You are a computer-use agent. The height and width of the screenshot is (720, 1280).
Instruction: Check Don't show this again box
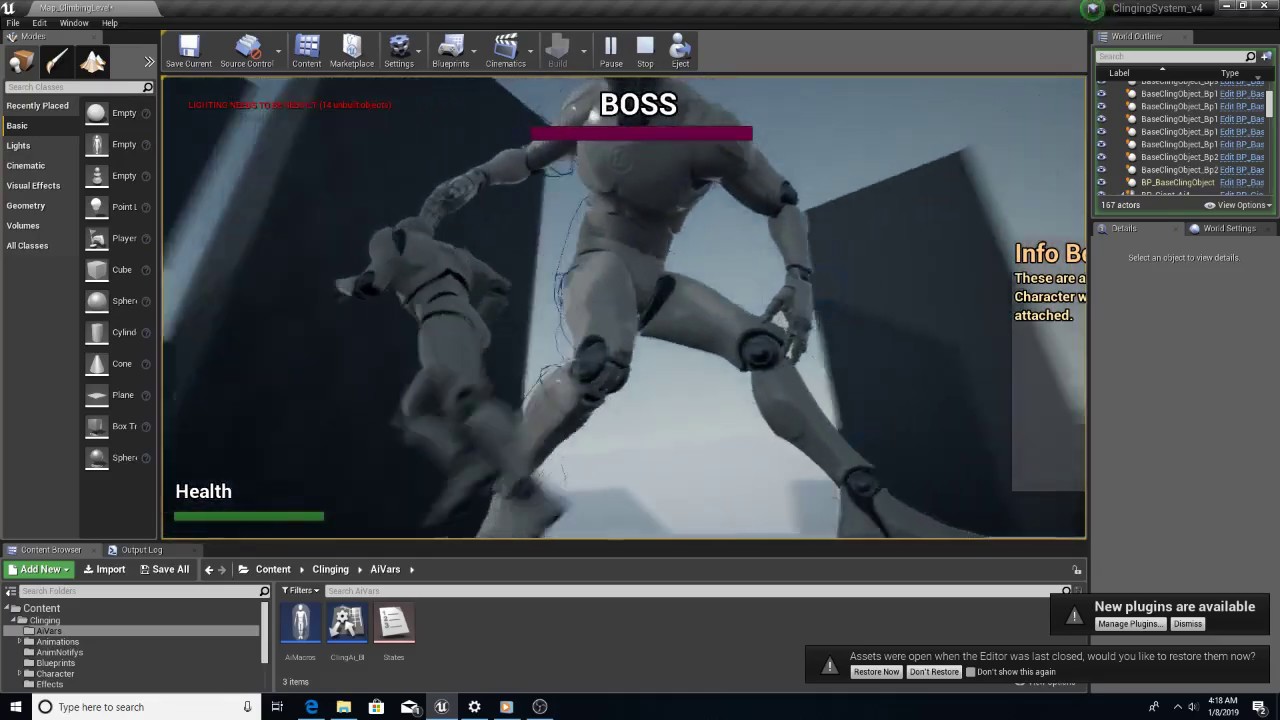(x=970, y=672)
